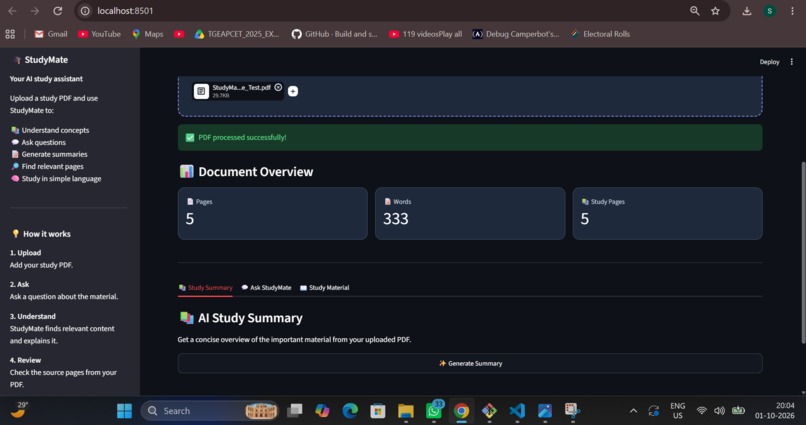The width and height of the screenshot is (806, 425).
Task: Open the Chrome profile avatar S
Action: (770, 11)
